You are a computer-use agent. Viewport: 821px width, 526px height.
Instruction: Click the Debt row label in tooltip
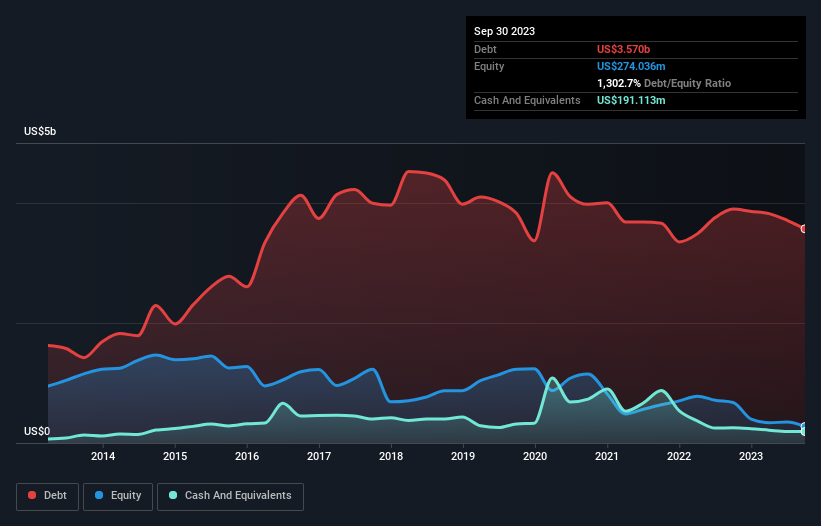tap(485, 49)
